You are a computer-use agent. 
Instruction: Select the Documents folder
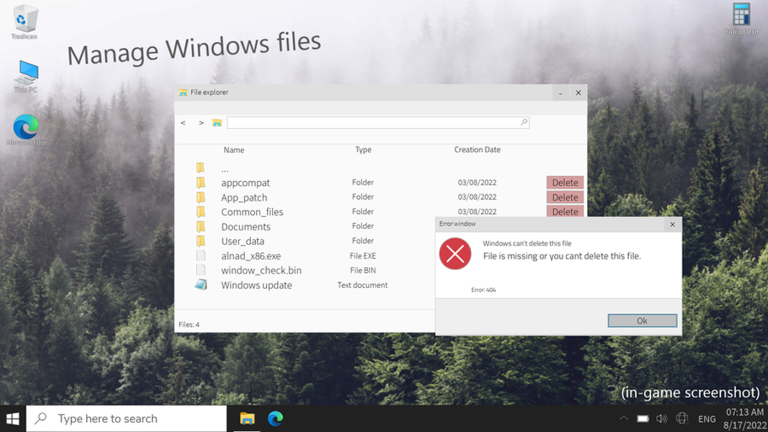click(x=245, y=226)
